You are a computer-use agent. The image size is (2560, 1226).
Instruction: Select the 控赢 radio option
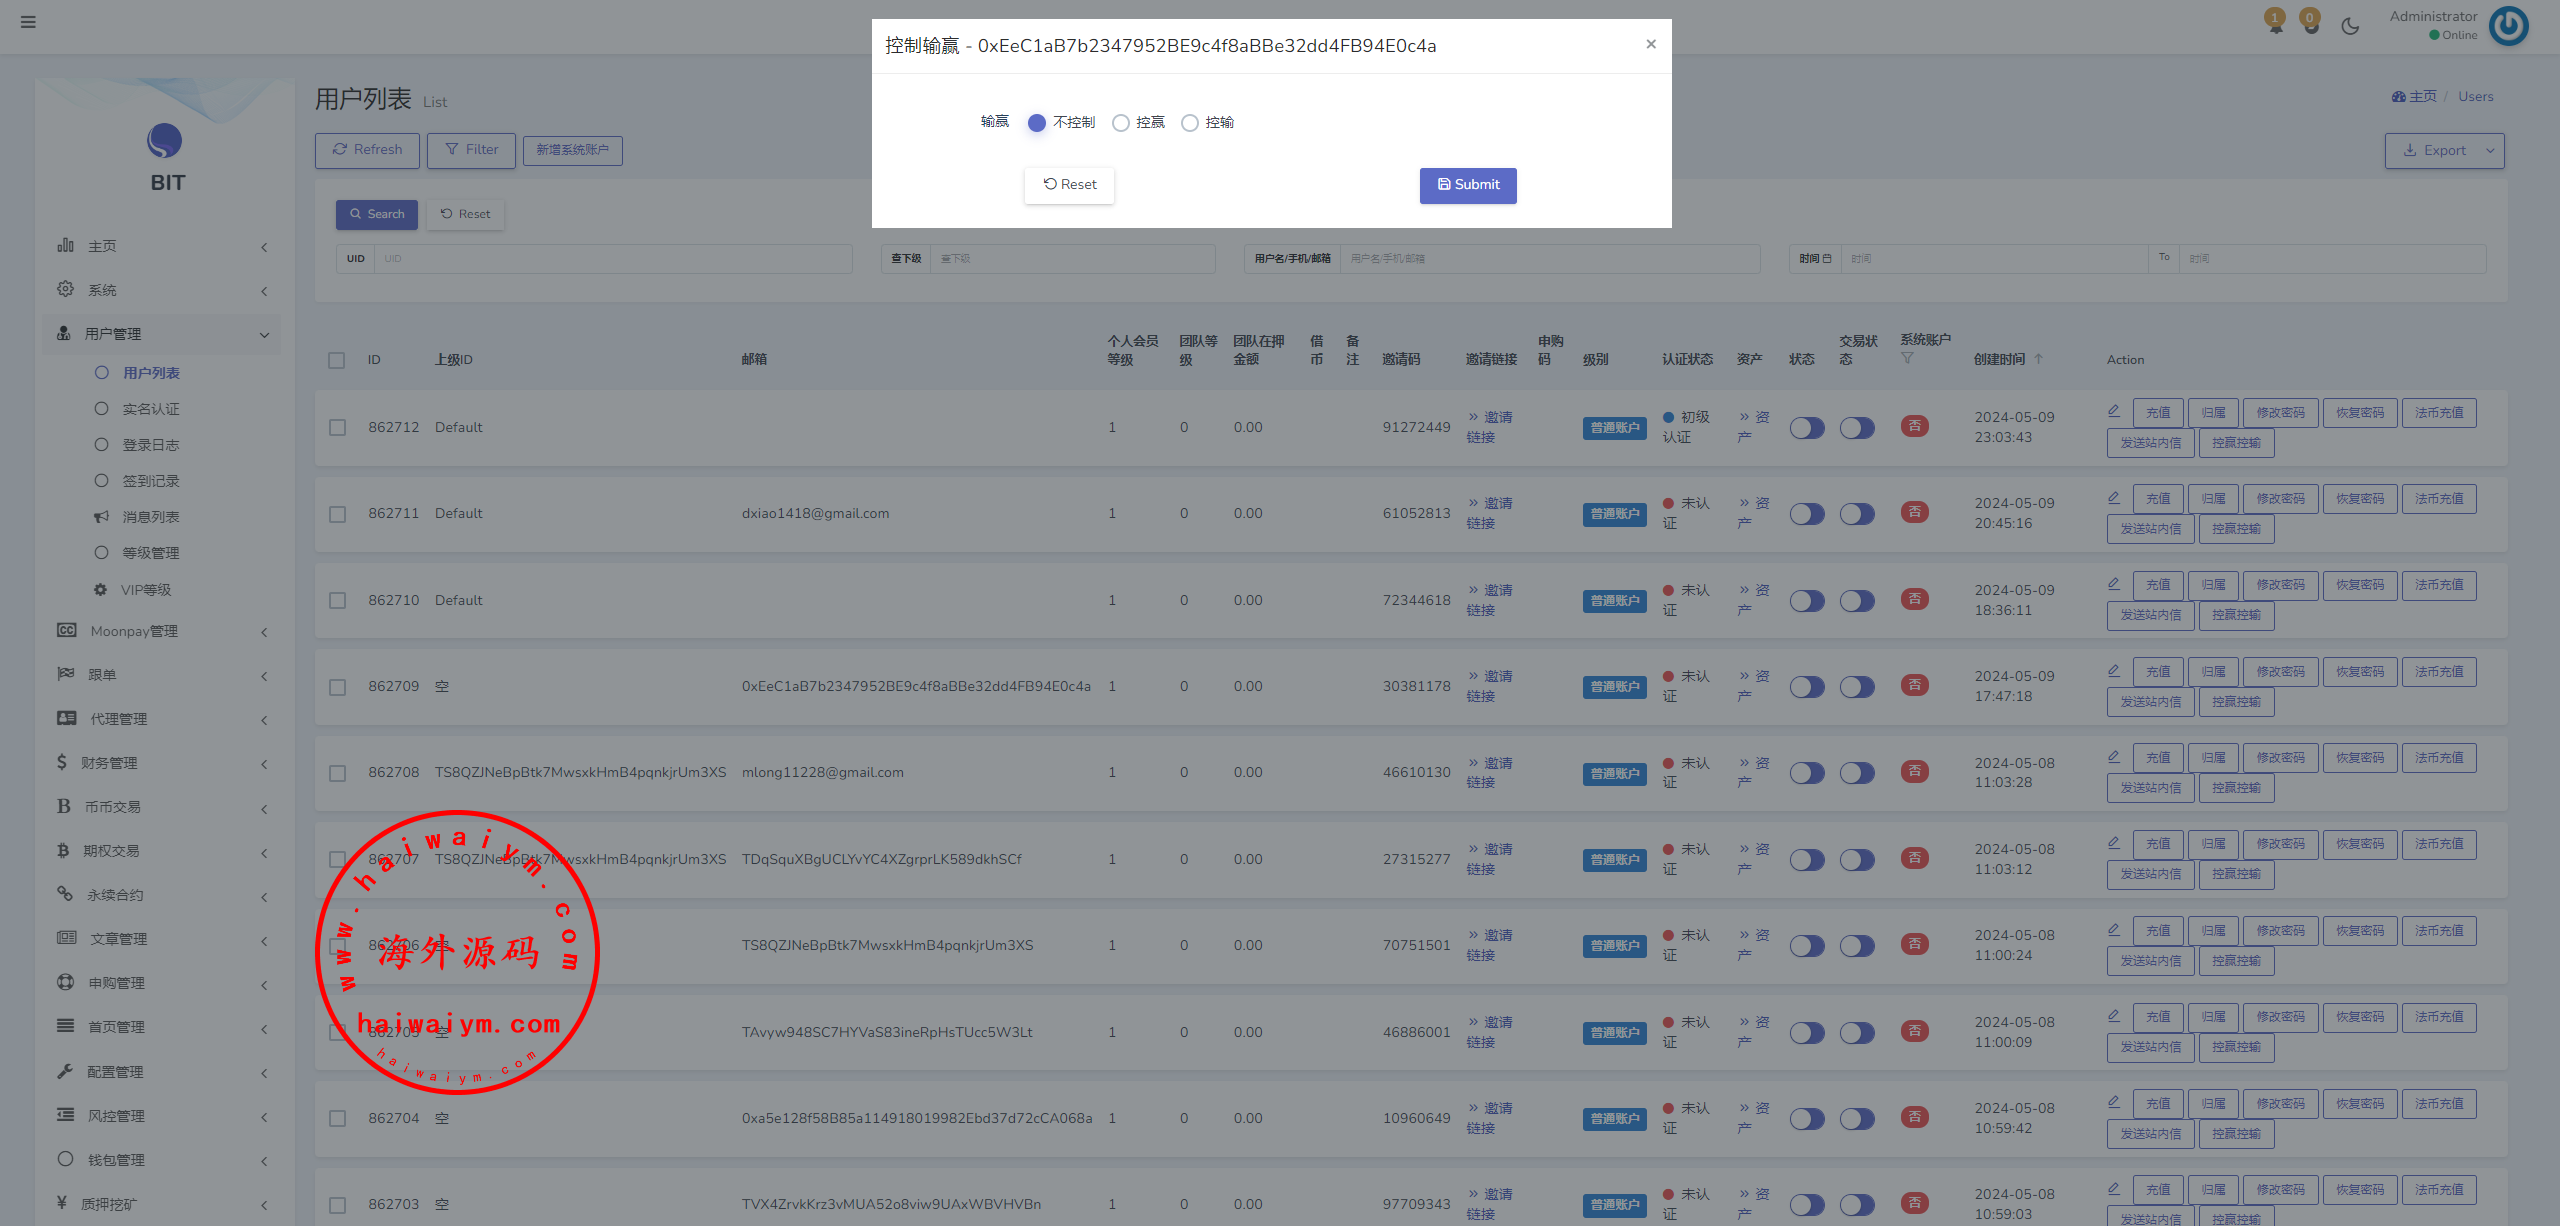(x=1121, y=123)
